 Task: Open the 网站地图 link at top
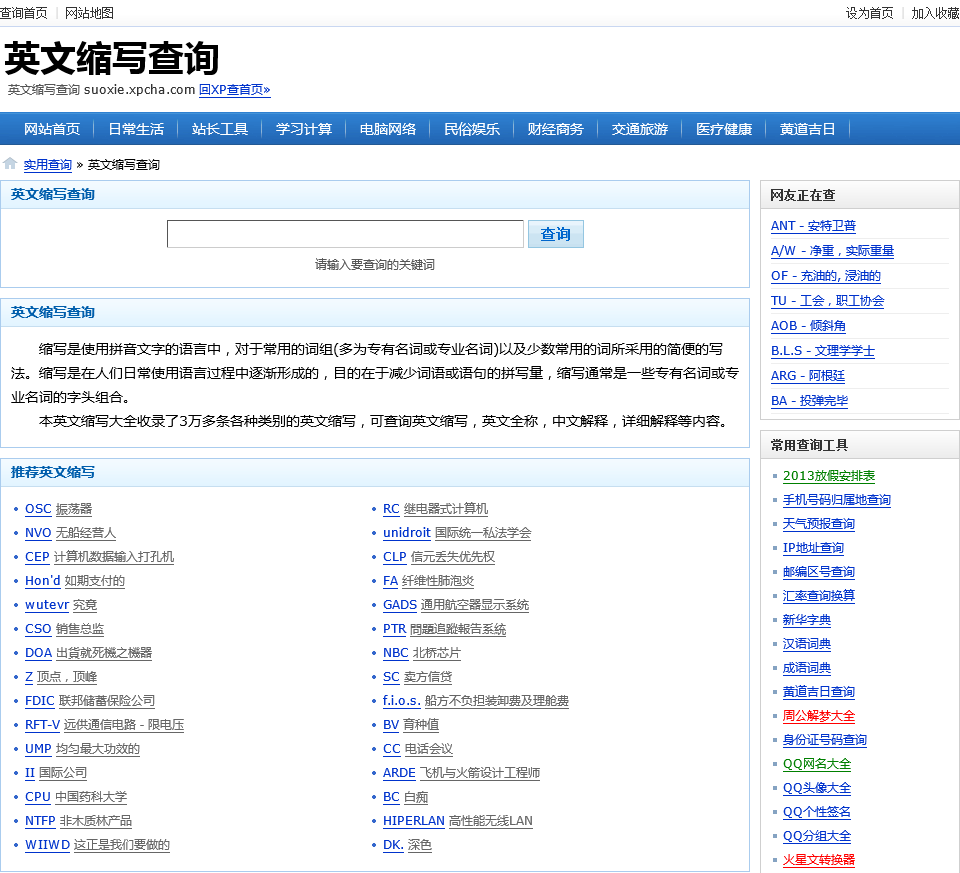click(x=89, y=13)
